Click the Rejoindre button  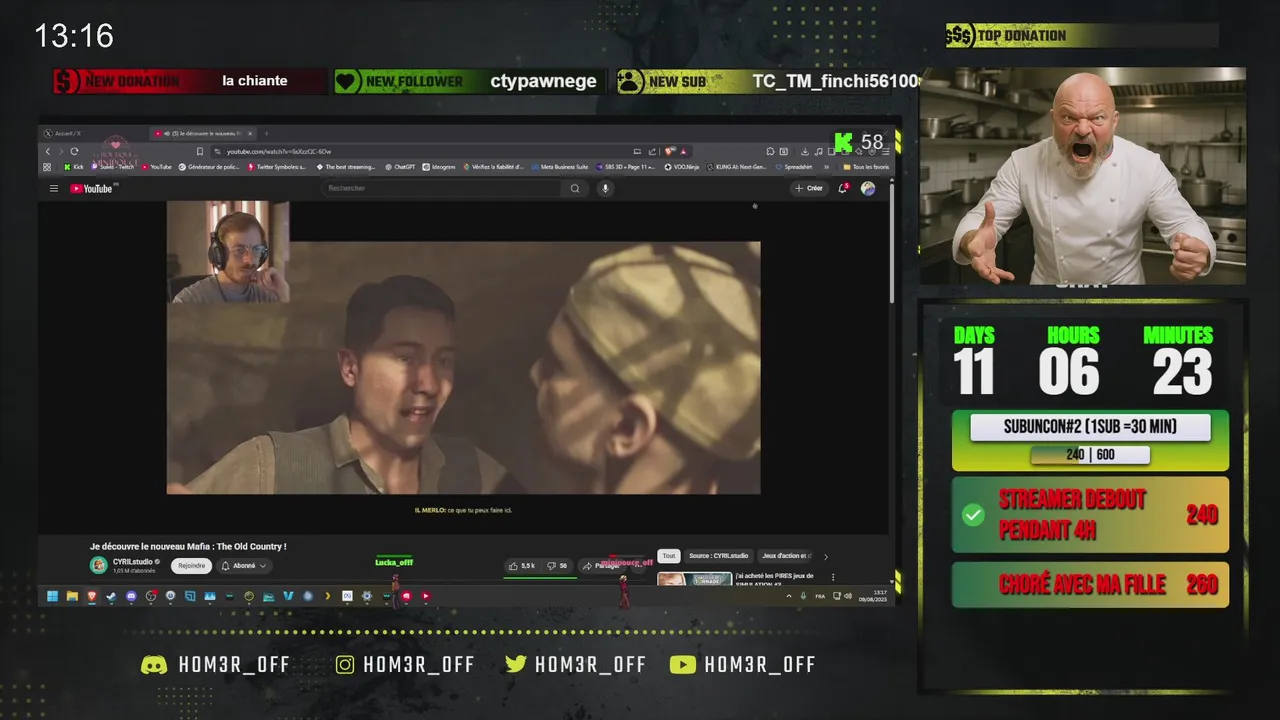pos(191,566)
